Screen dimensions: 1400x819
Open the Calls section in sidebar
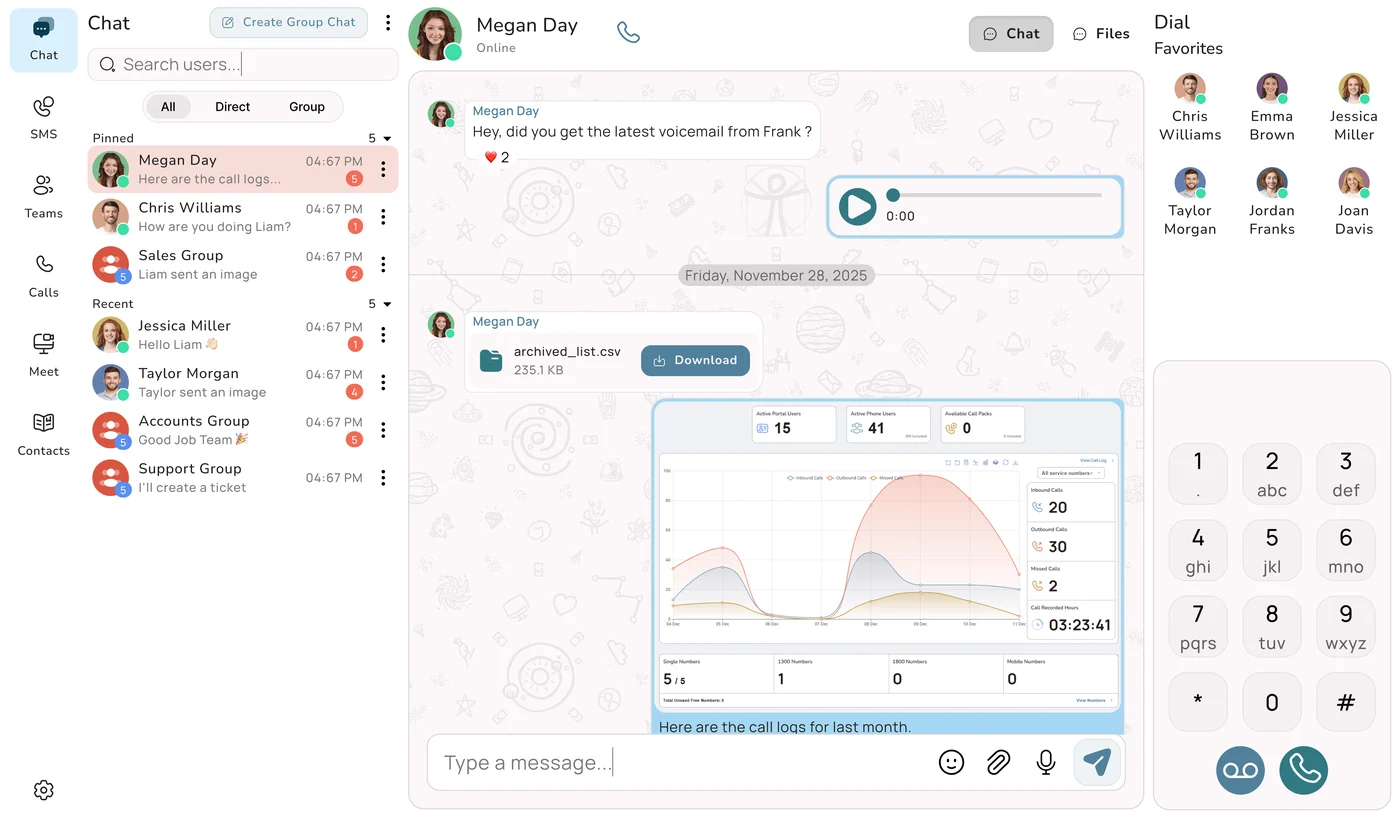click(44, 276)
